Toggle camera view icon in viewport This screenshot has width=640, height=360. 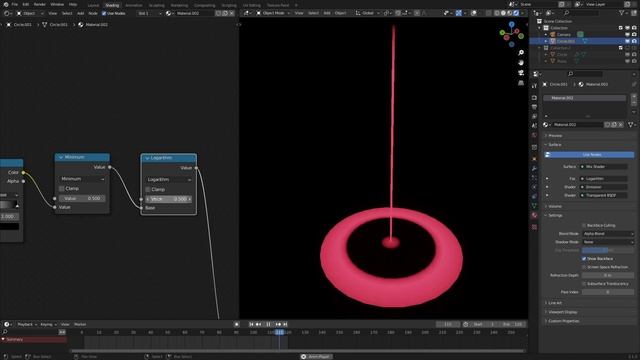pyautogui.click(x=521, y=73)
